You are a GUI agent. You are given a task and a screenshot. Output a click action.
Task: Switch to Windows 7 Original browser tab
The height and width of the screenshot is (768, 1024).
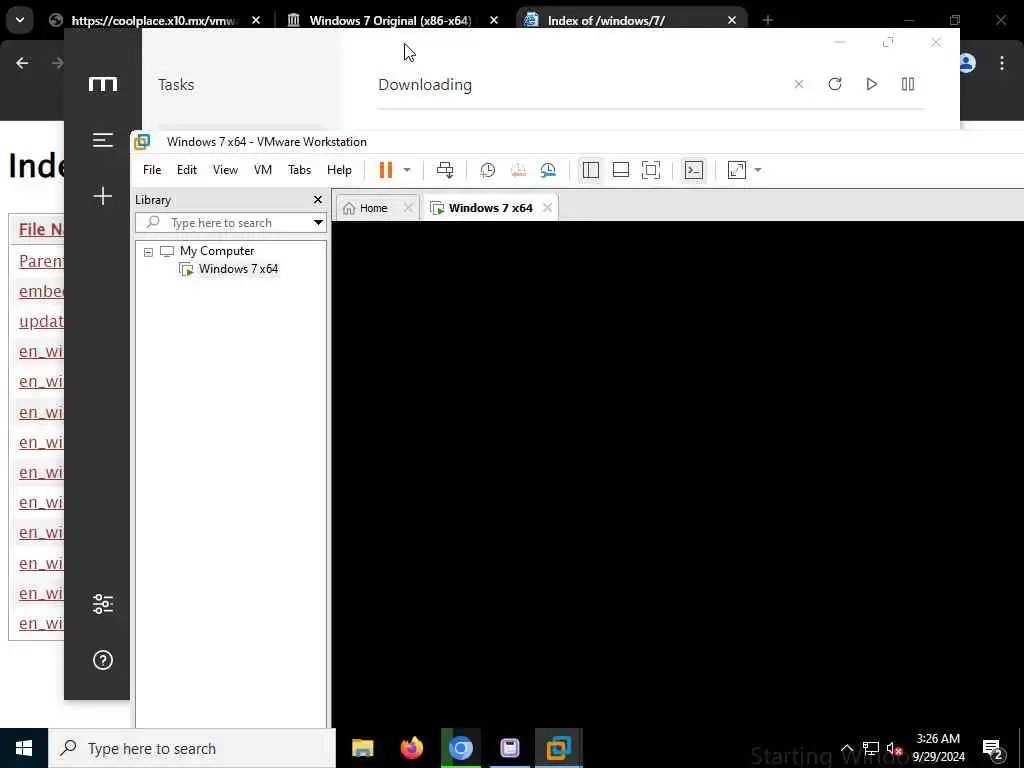coord(389,20)
